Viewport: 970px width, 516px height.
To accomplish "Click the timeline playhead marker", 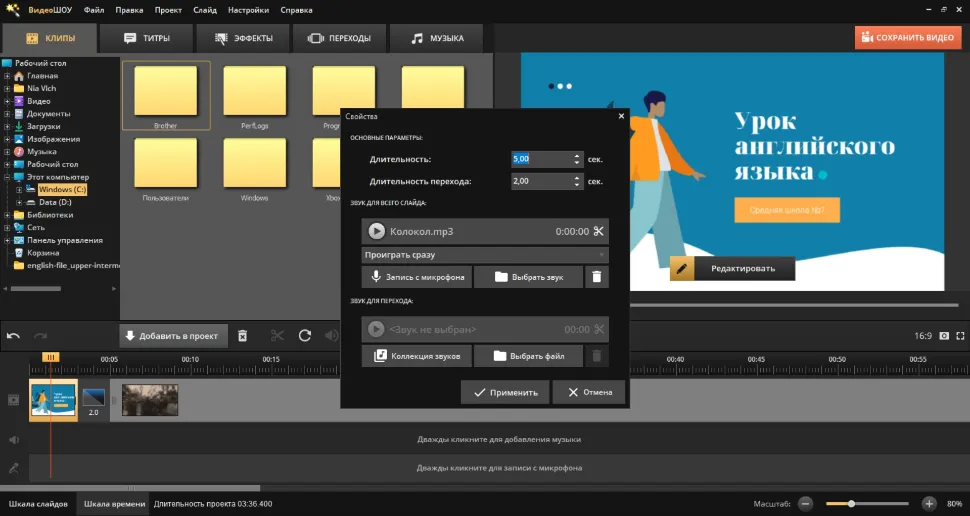I will point(51,357).
